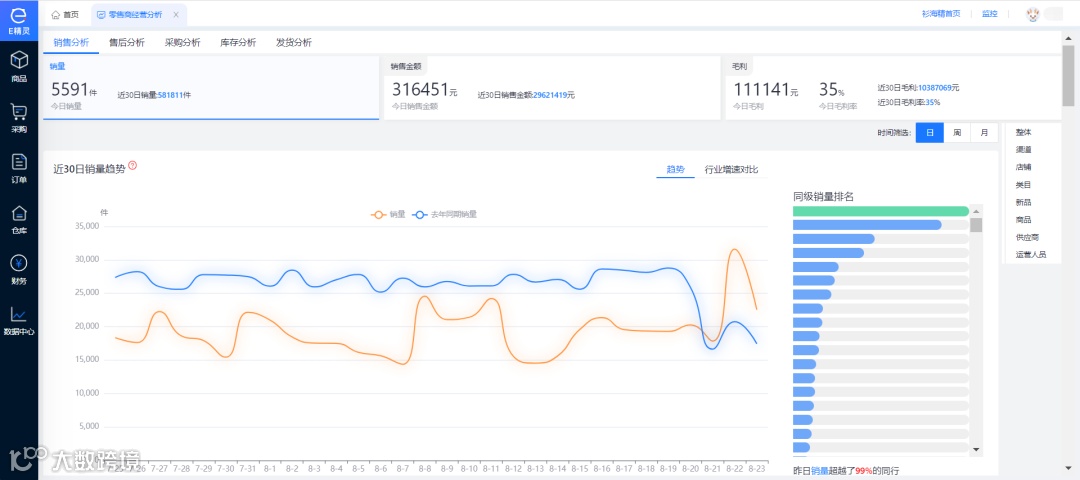Select the 月 time filter
This screenshot has height=480, width=1080.
click(984, 133)
